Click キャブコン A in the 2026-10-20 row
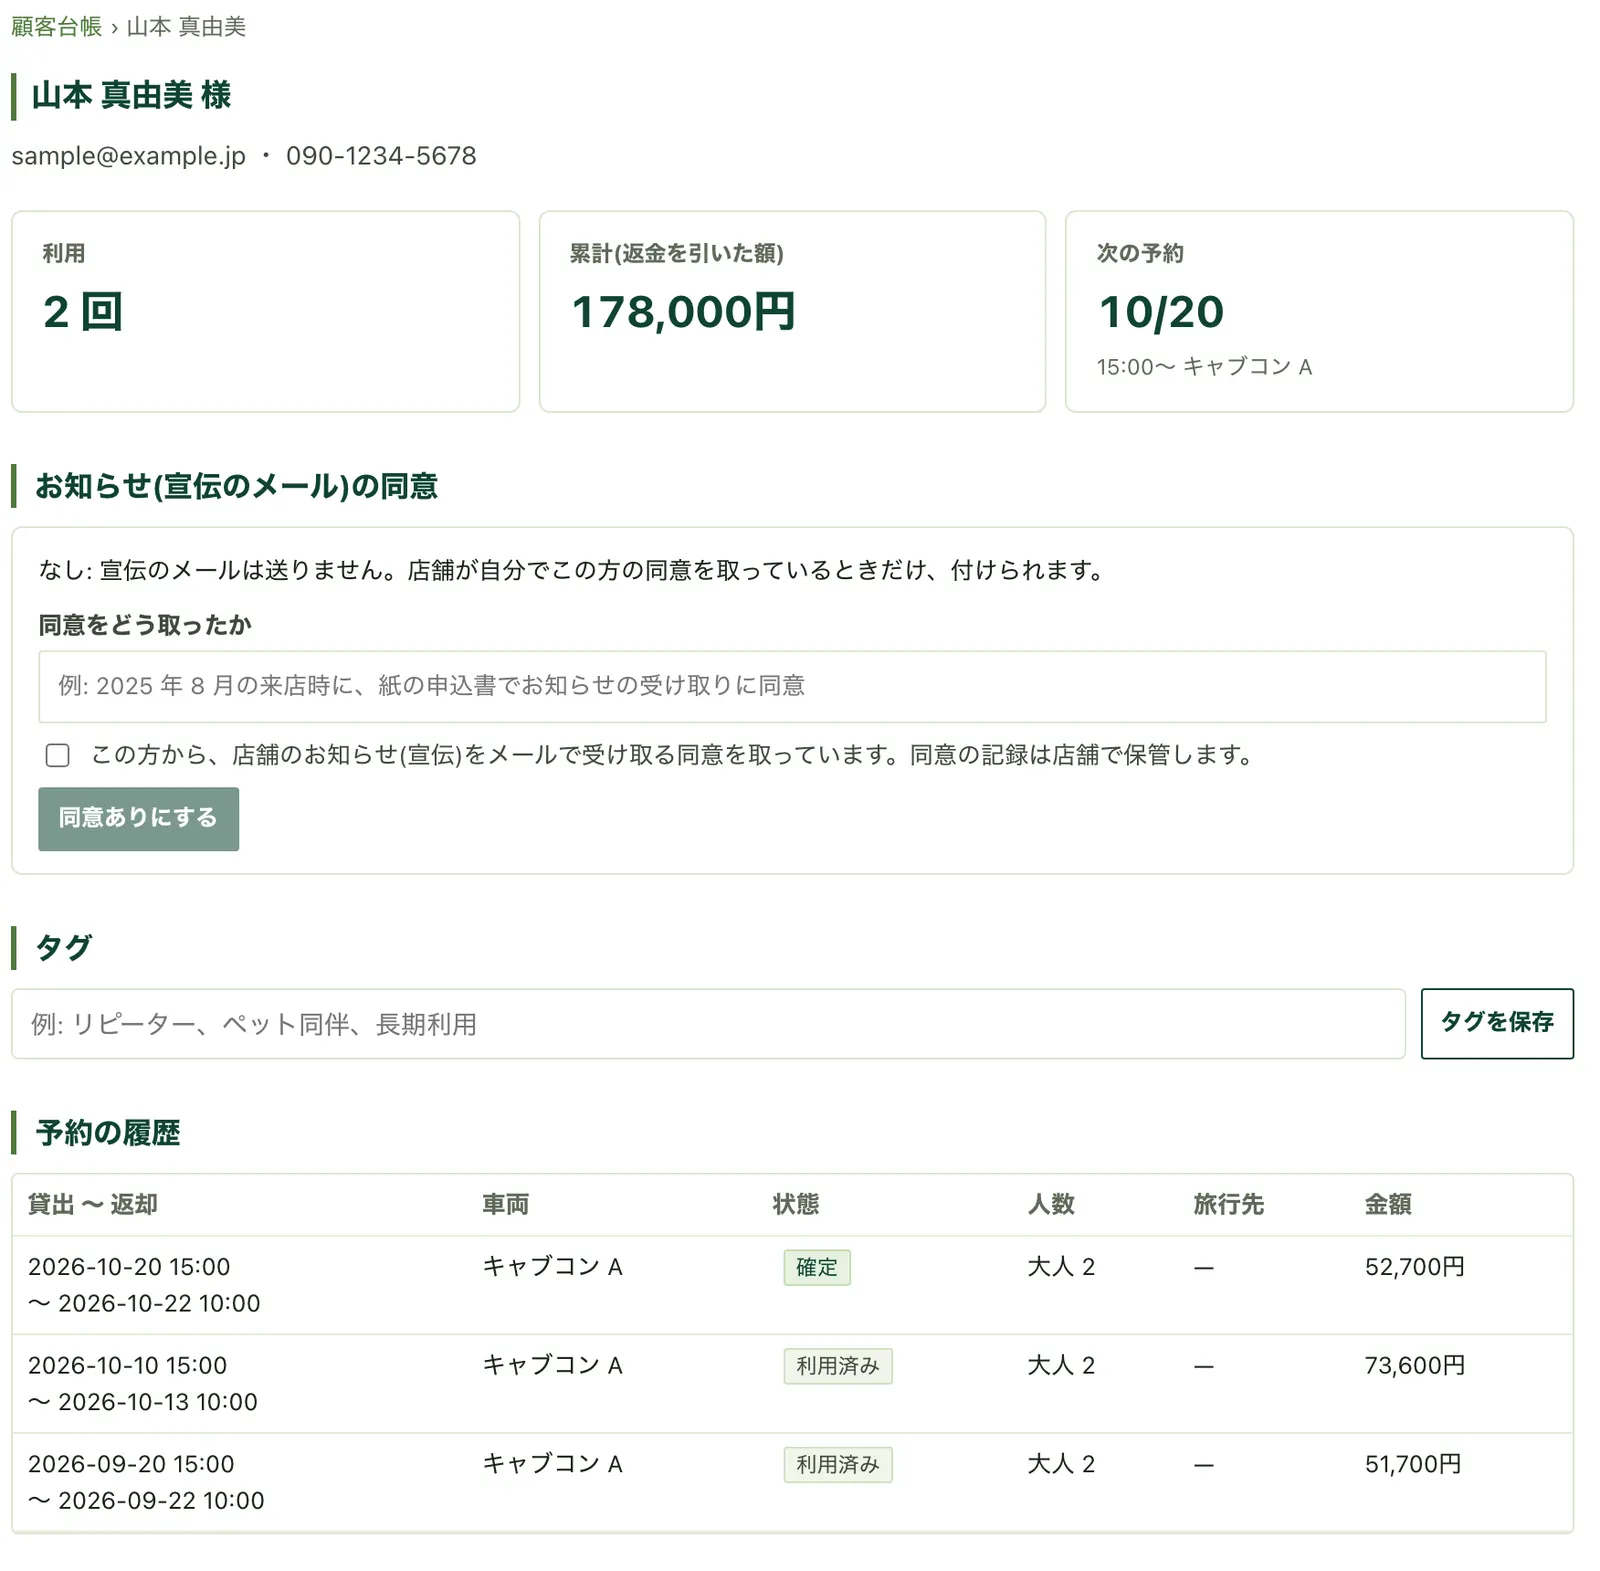The height and width of the screenshot is (1571, 1600). (x=552, y=1266)
